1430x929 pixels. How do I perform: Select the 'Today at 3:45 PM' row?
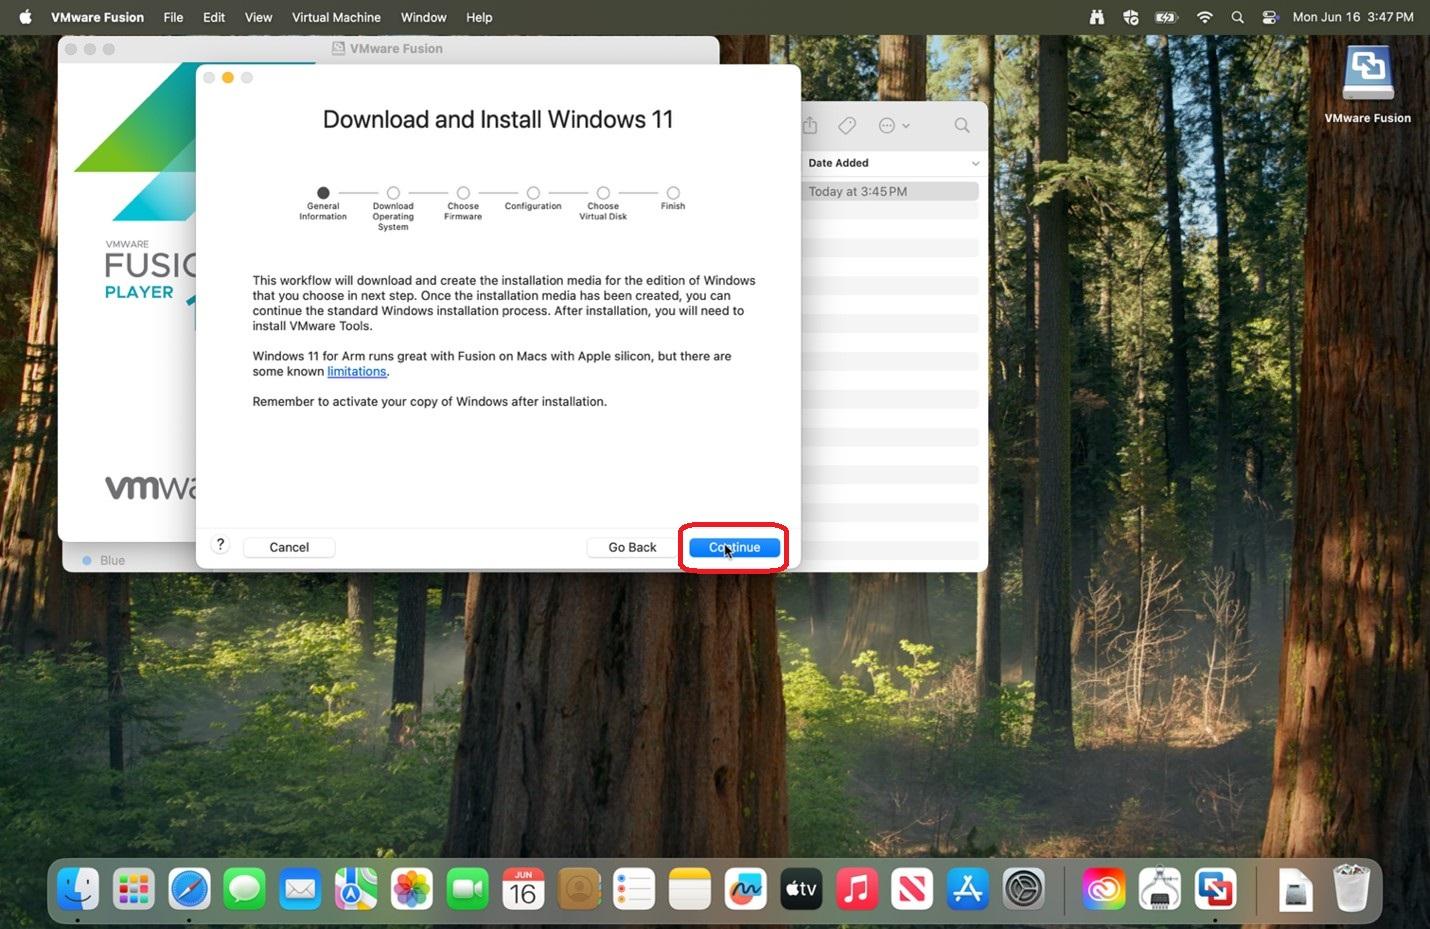[x=892, y=191]
